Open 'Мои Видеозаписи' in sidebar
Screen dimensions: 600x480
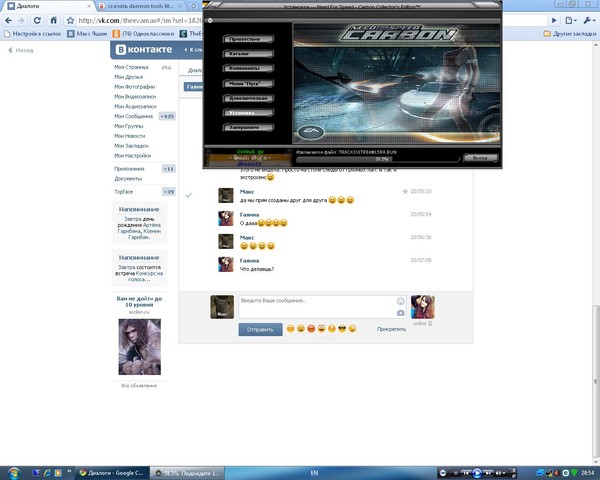135,97
